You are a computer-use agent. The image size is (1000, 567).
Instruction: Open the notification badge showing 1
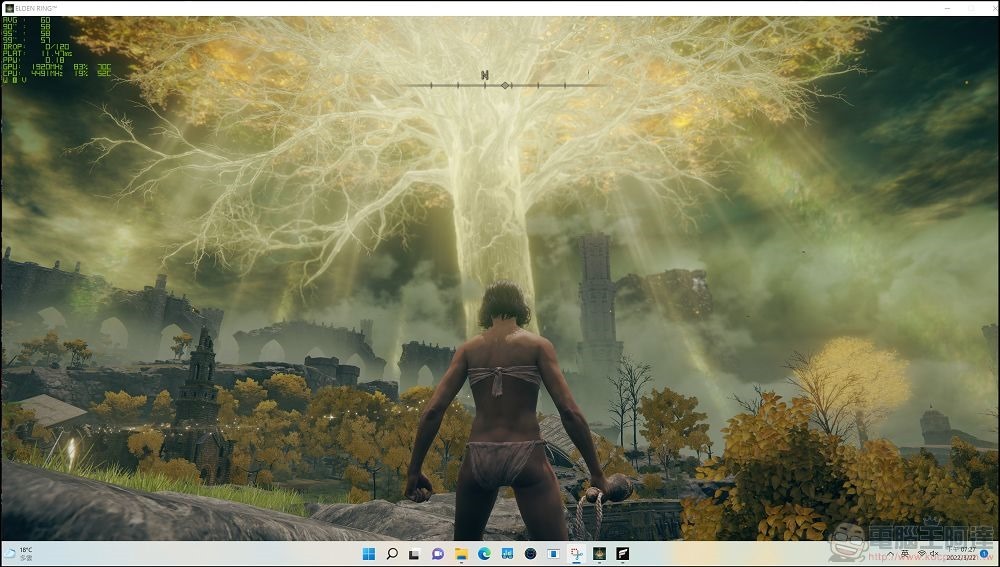pyautogui.click(x=985, y=554)
